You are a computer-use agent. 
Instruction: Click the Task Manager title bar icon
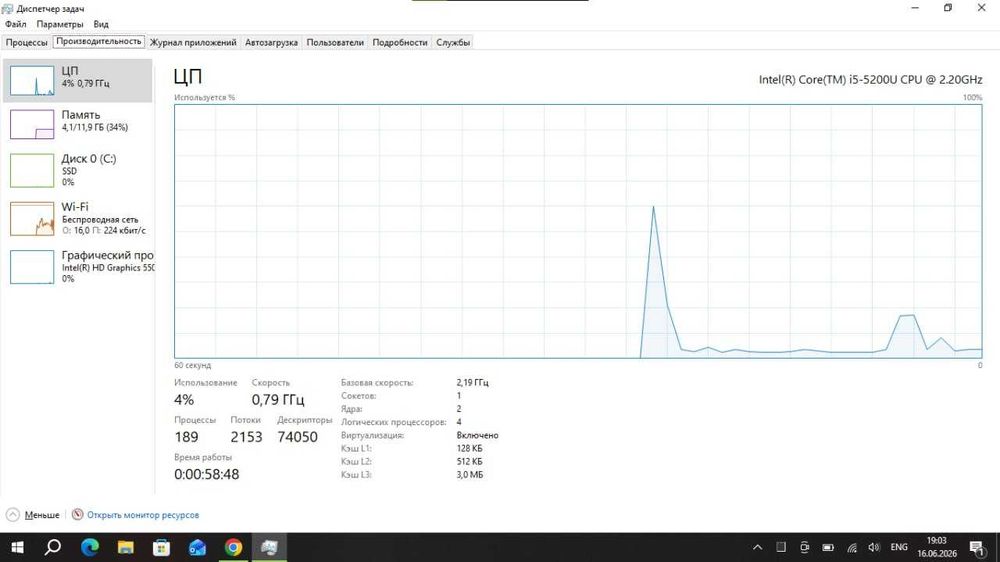[8, 8]
